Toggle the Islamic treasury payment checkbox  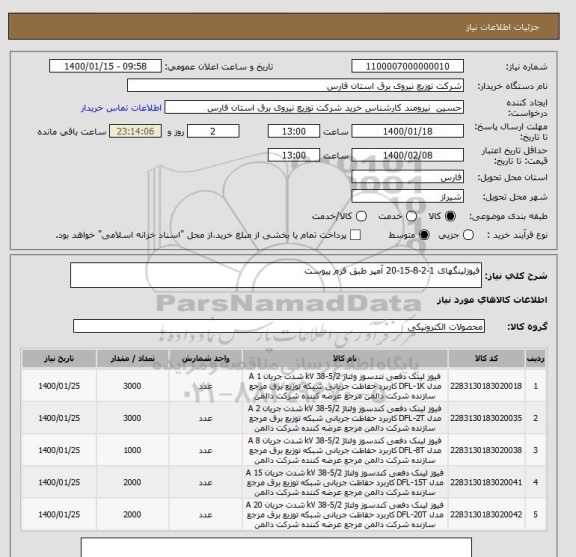tap(355, 235)
